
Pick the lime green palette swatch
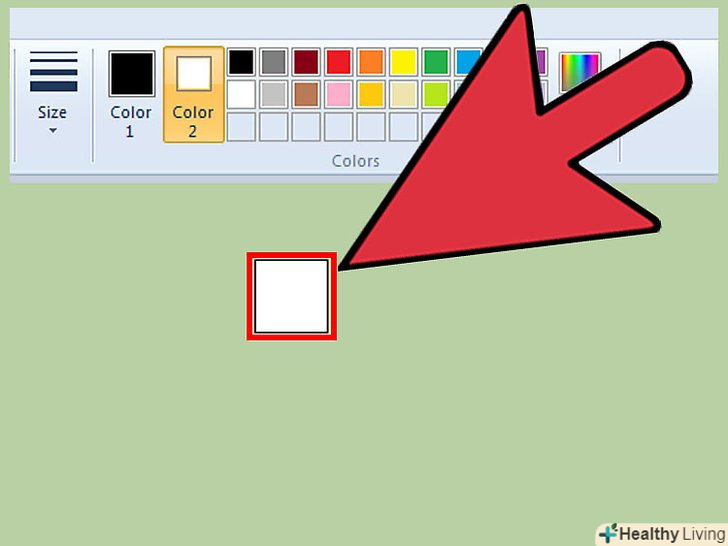(436, 94)
